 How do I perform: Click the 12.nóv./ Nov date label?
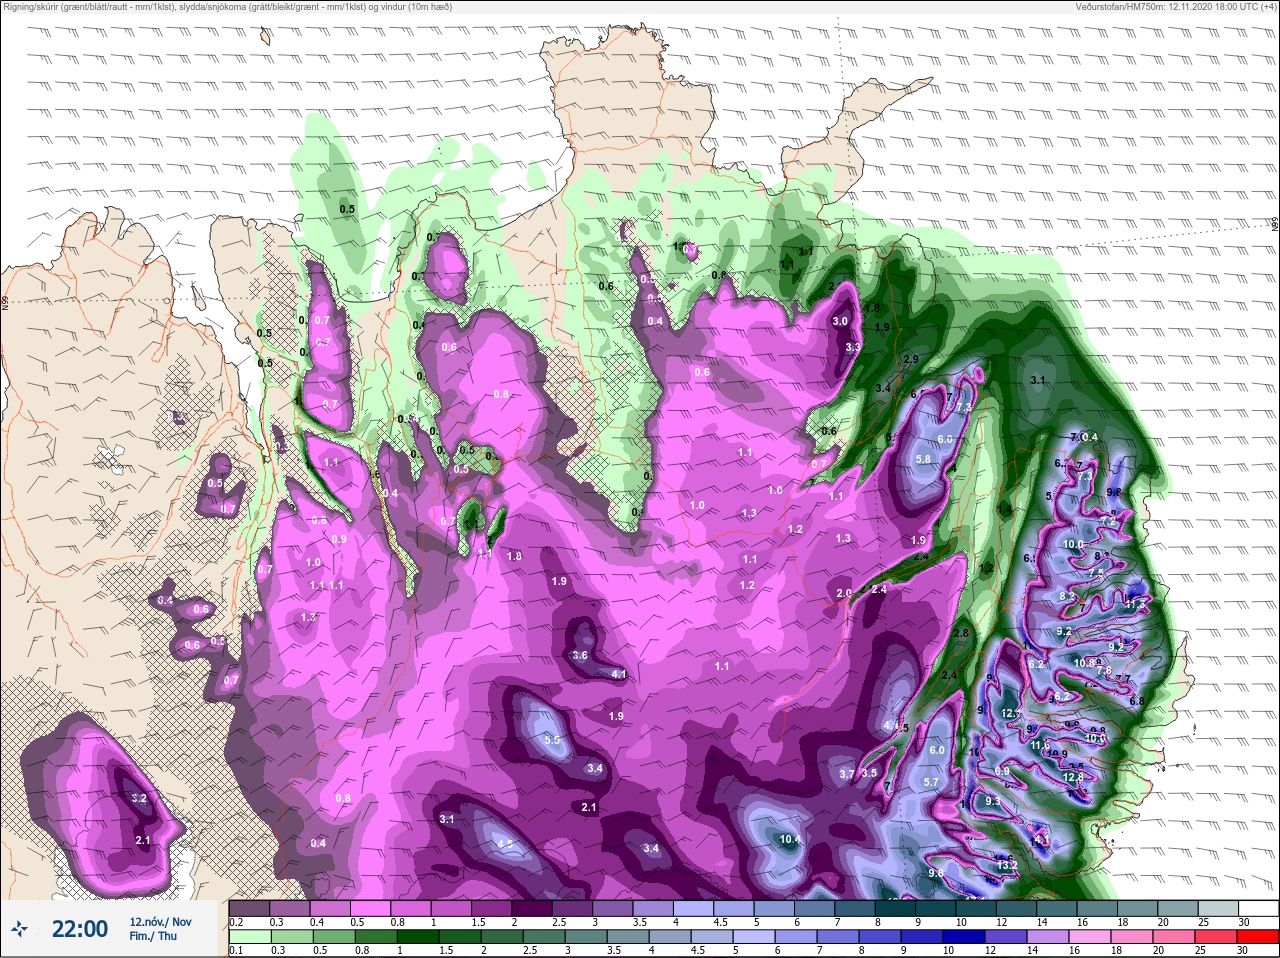[161, 921]
